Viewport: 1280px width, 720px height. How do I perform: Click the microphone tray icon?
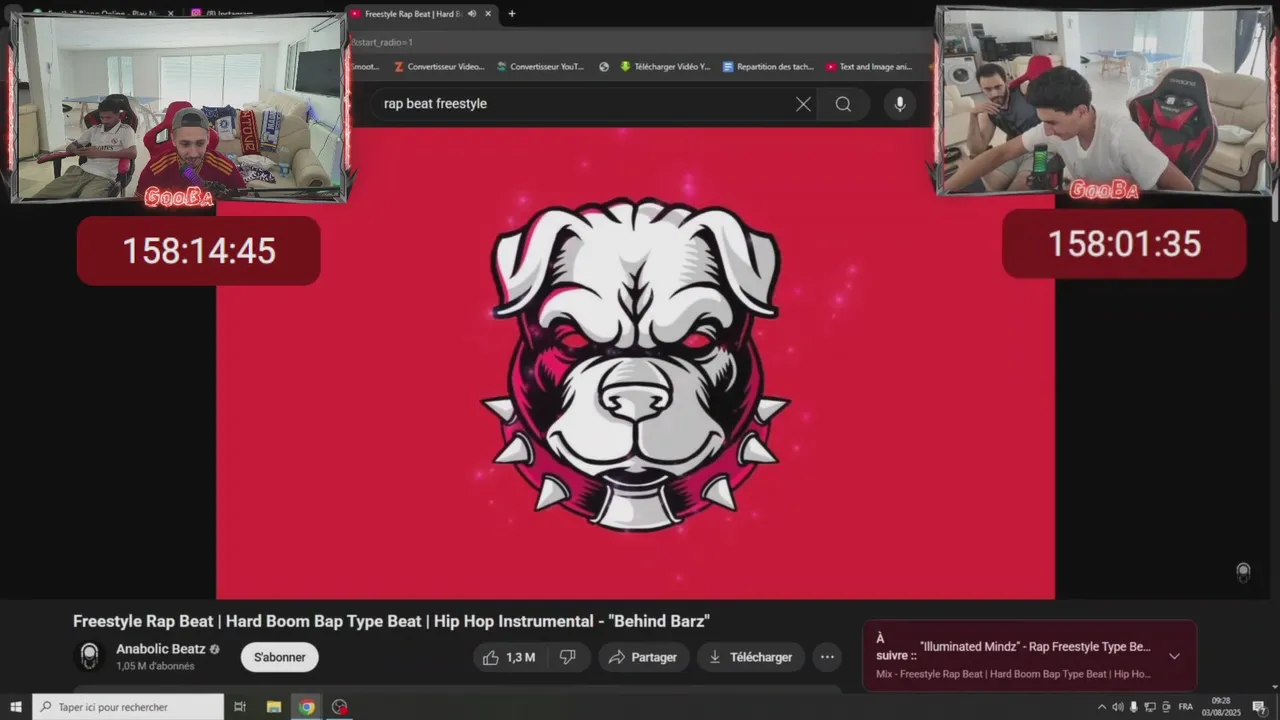pyautogui.click(x=1134, y=707)
